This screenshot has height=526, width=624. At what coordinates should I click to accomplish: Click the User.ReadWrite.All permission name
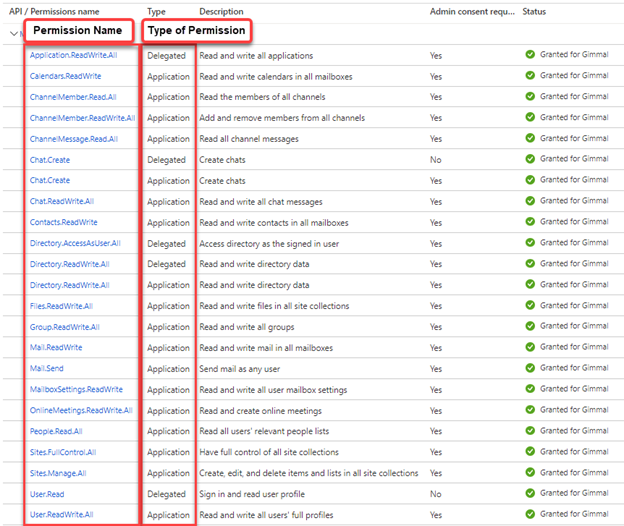[62, 515]
